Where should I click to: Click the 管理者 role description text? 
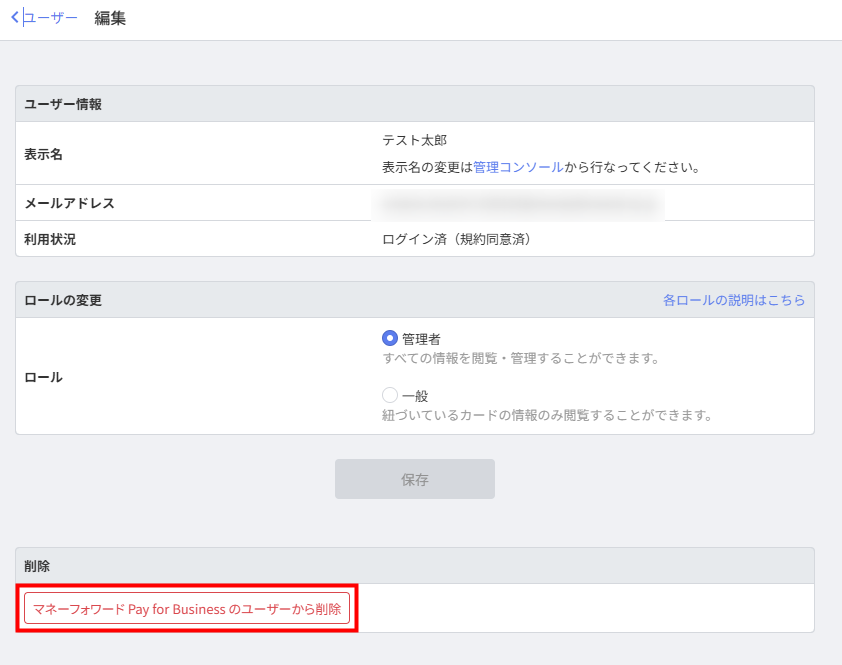tap(520, 358)
